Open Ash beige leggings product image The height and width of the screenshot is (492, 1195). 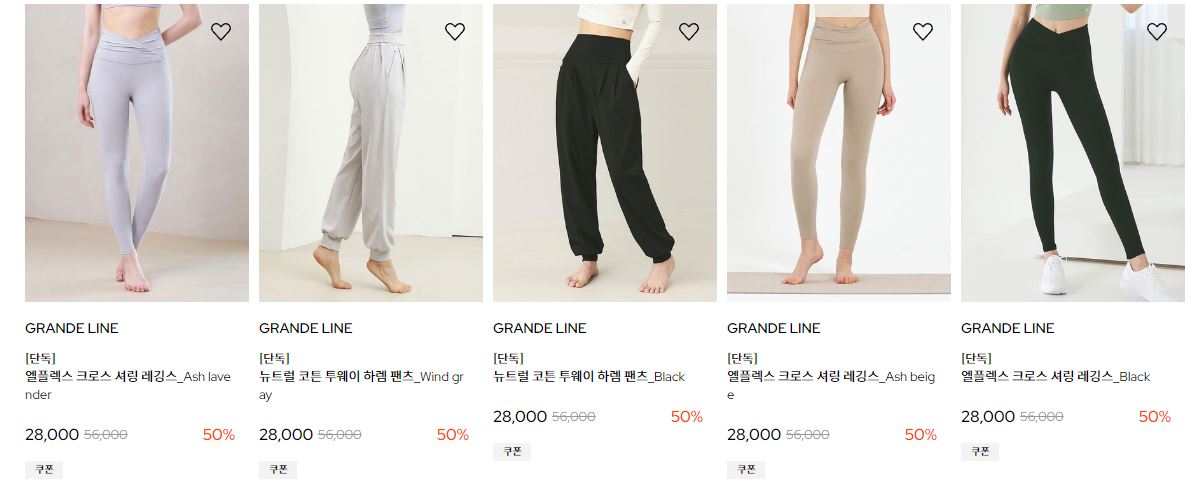[838, 152]
